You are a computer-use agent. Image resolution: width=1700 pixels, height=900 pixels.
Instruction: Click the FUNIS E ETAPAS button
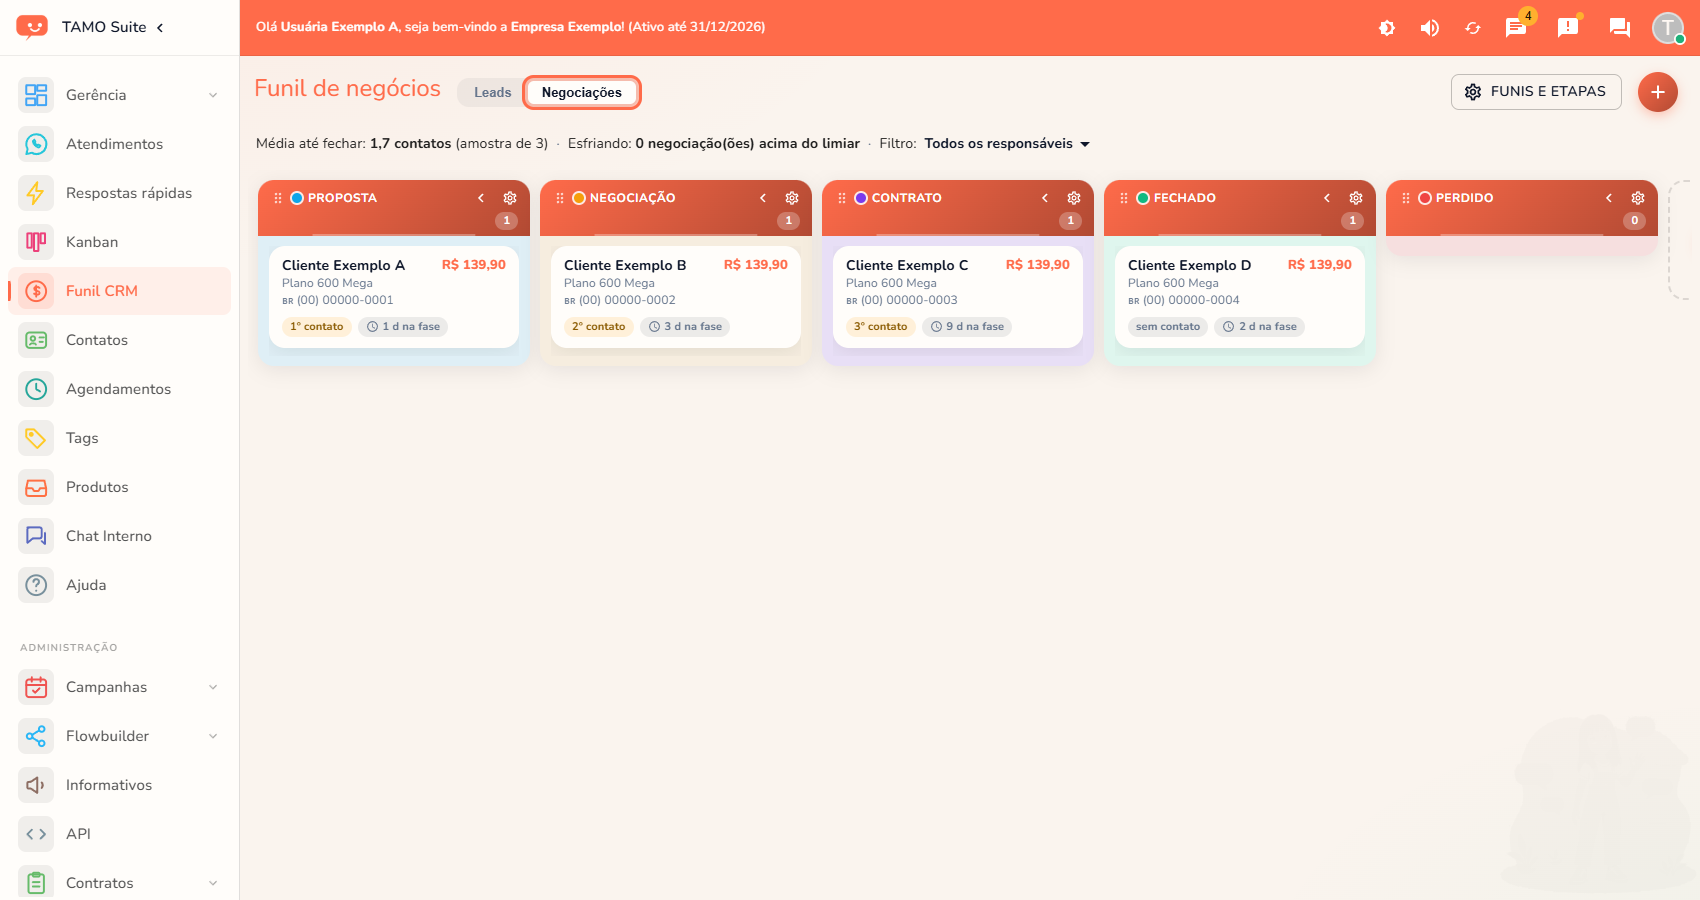tap(1536, 92)
